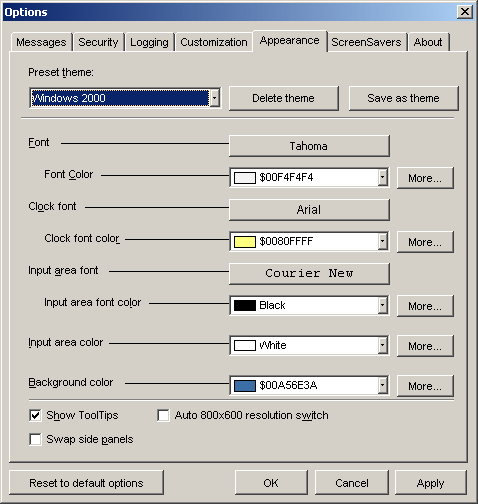Click the $00F4F4F4 font color swatch

point(245,178)
